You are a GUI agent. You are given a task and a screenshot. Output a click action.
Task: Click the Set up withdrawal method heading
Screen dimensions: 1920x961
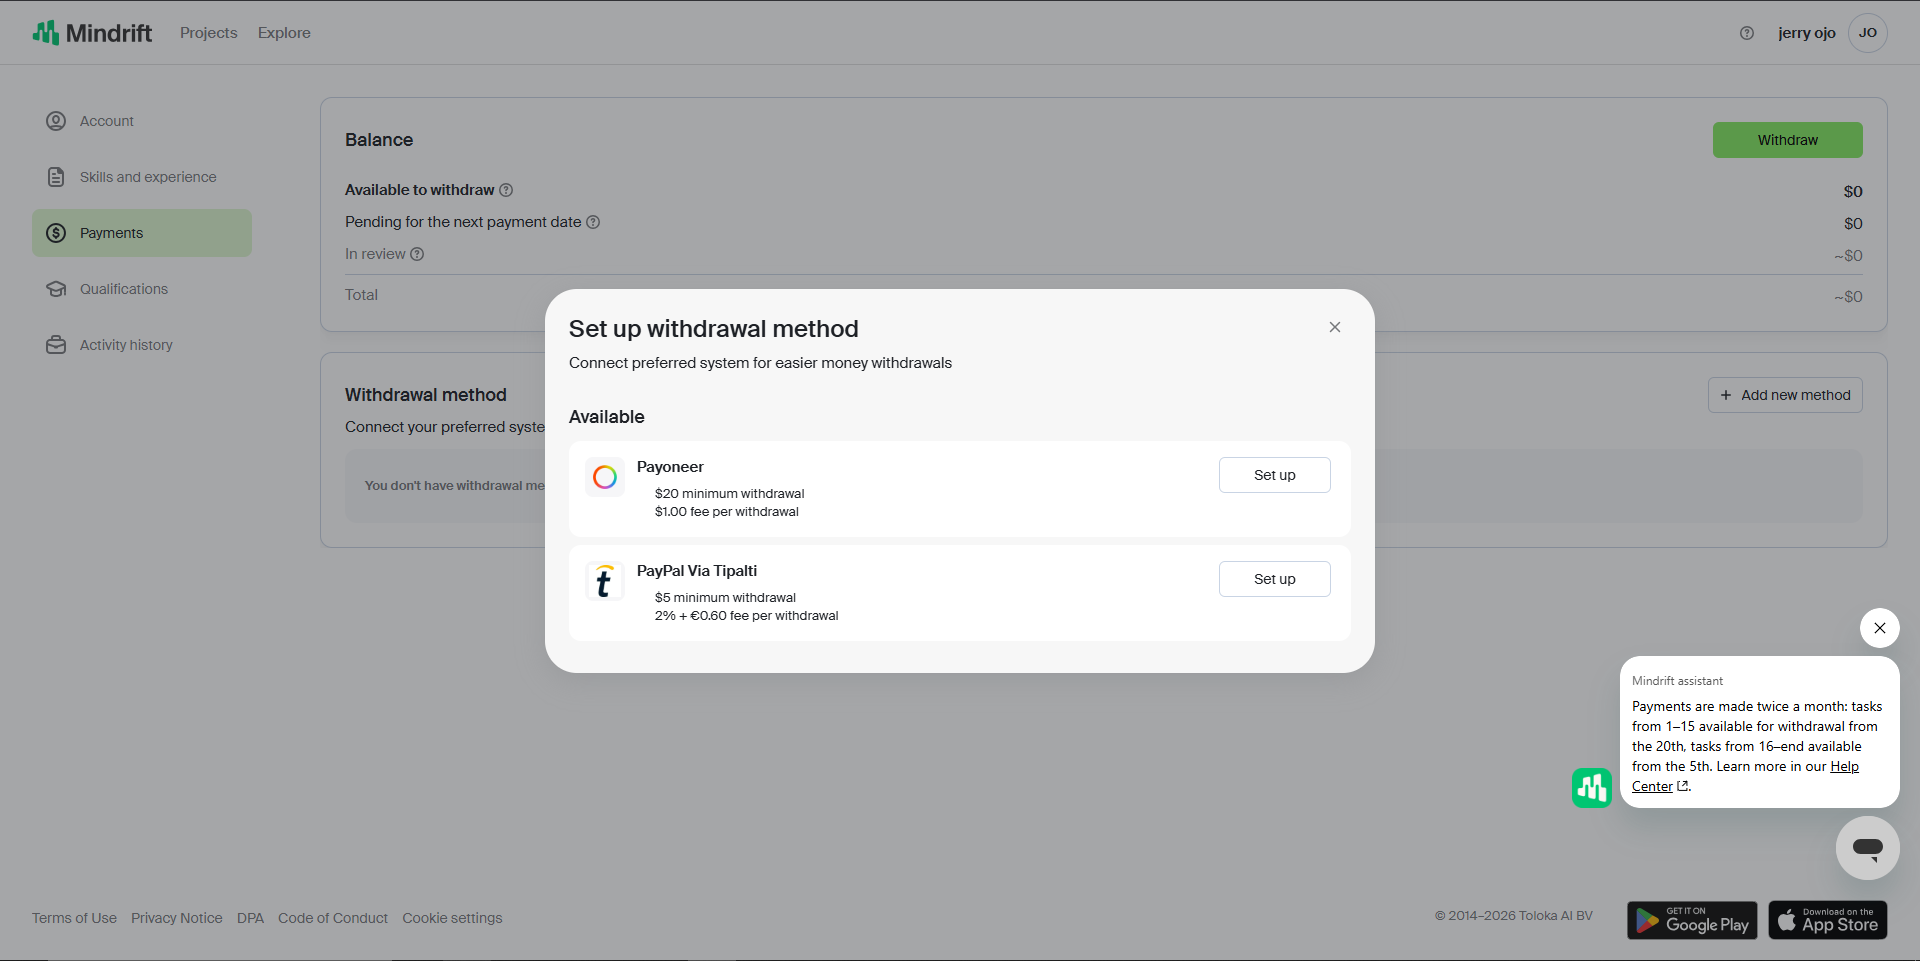click(714, 329)
